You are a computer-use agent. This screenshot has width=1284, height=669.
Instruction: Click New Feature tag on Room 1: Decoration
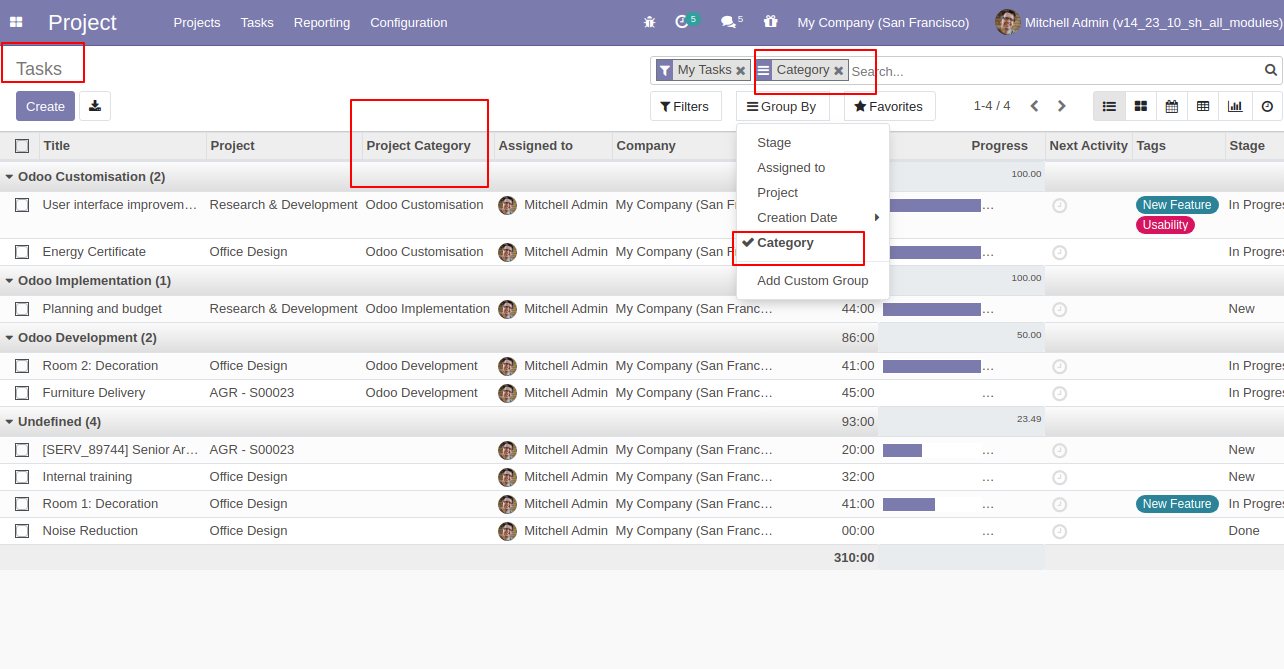pyautogui.click(x=1177, y=504)
